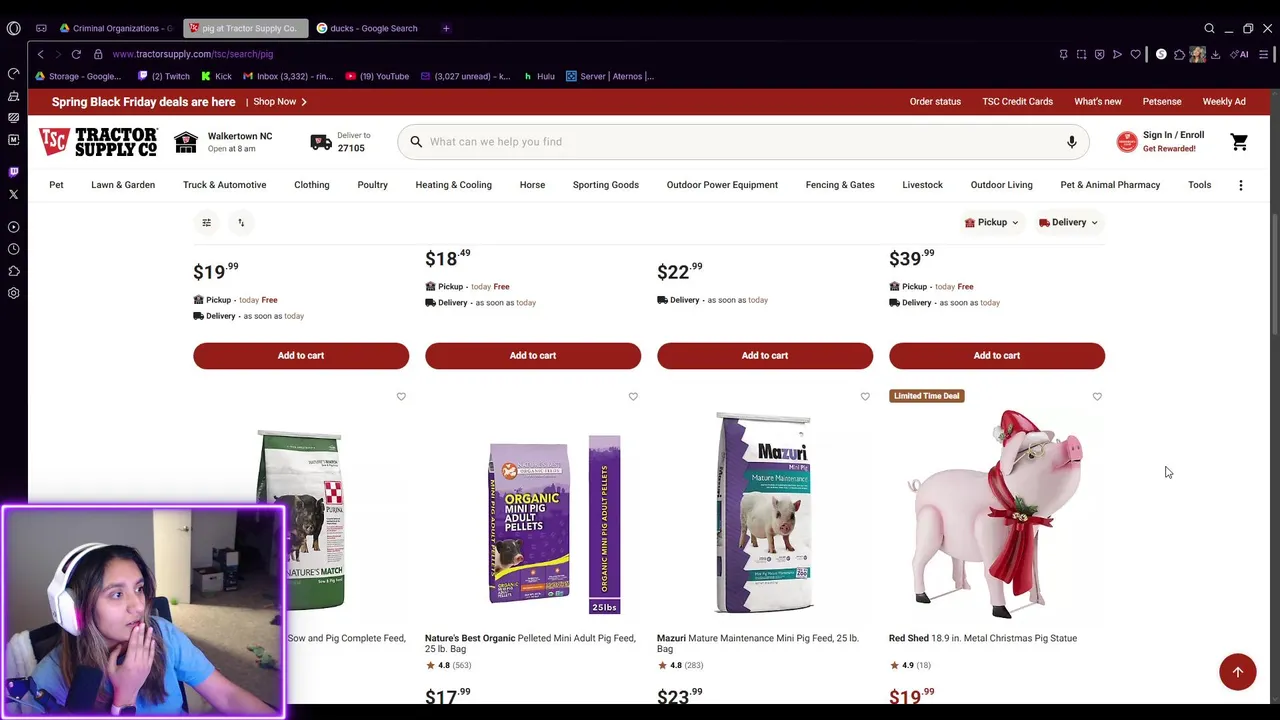Expand the Shop Now chevron link
This screenshot has width=1280, height=720.
(280, 102)
